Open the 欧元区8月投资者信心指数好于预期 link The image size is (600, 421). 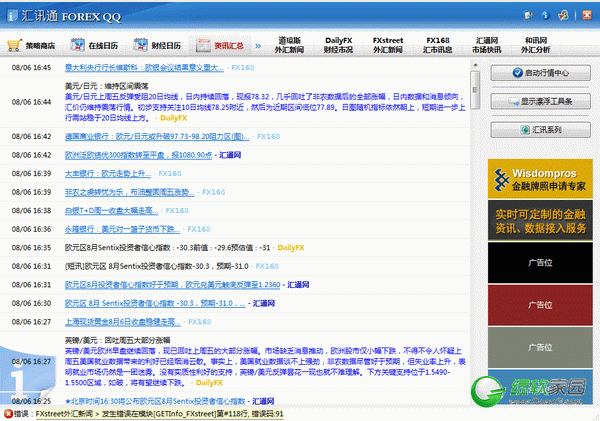(172, 285)
